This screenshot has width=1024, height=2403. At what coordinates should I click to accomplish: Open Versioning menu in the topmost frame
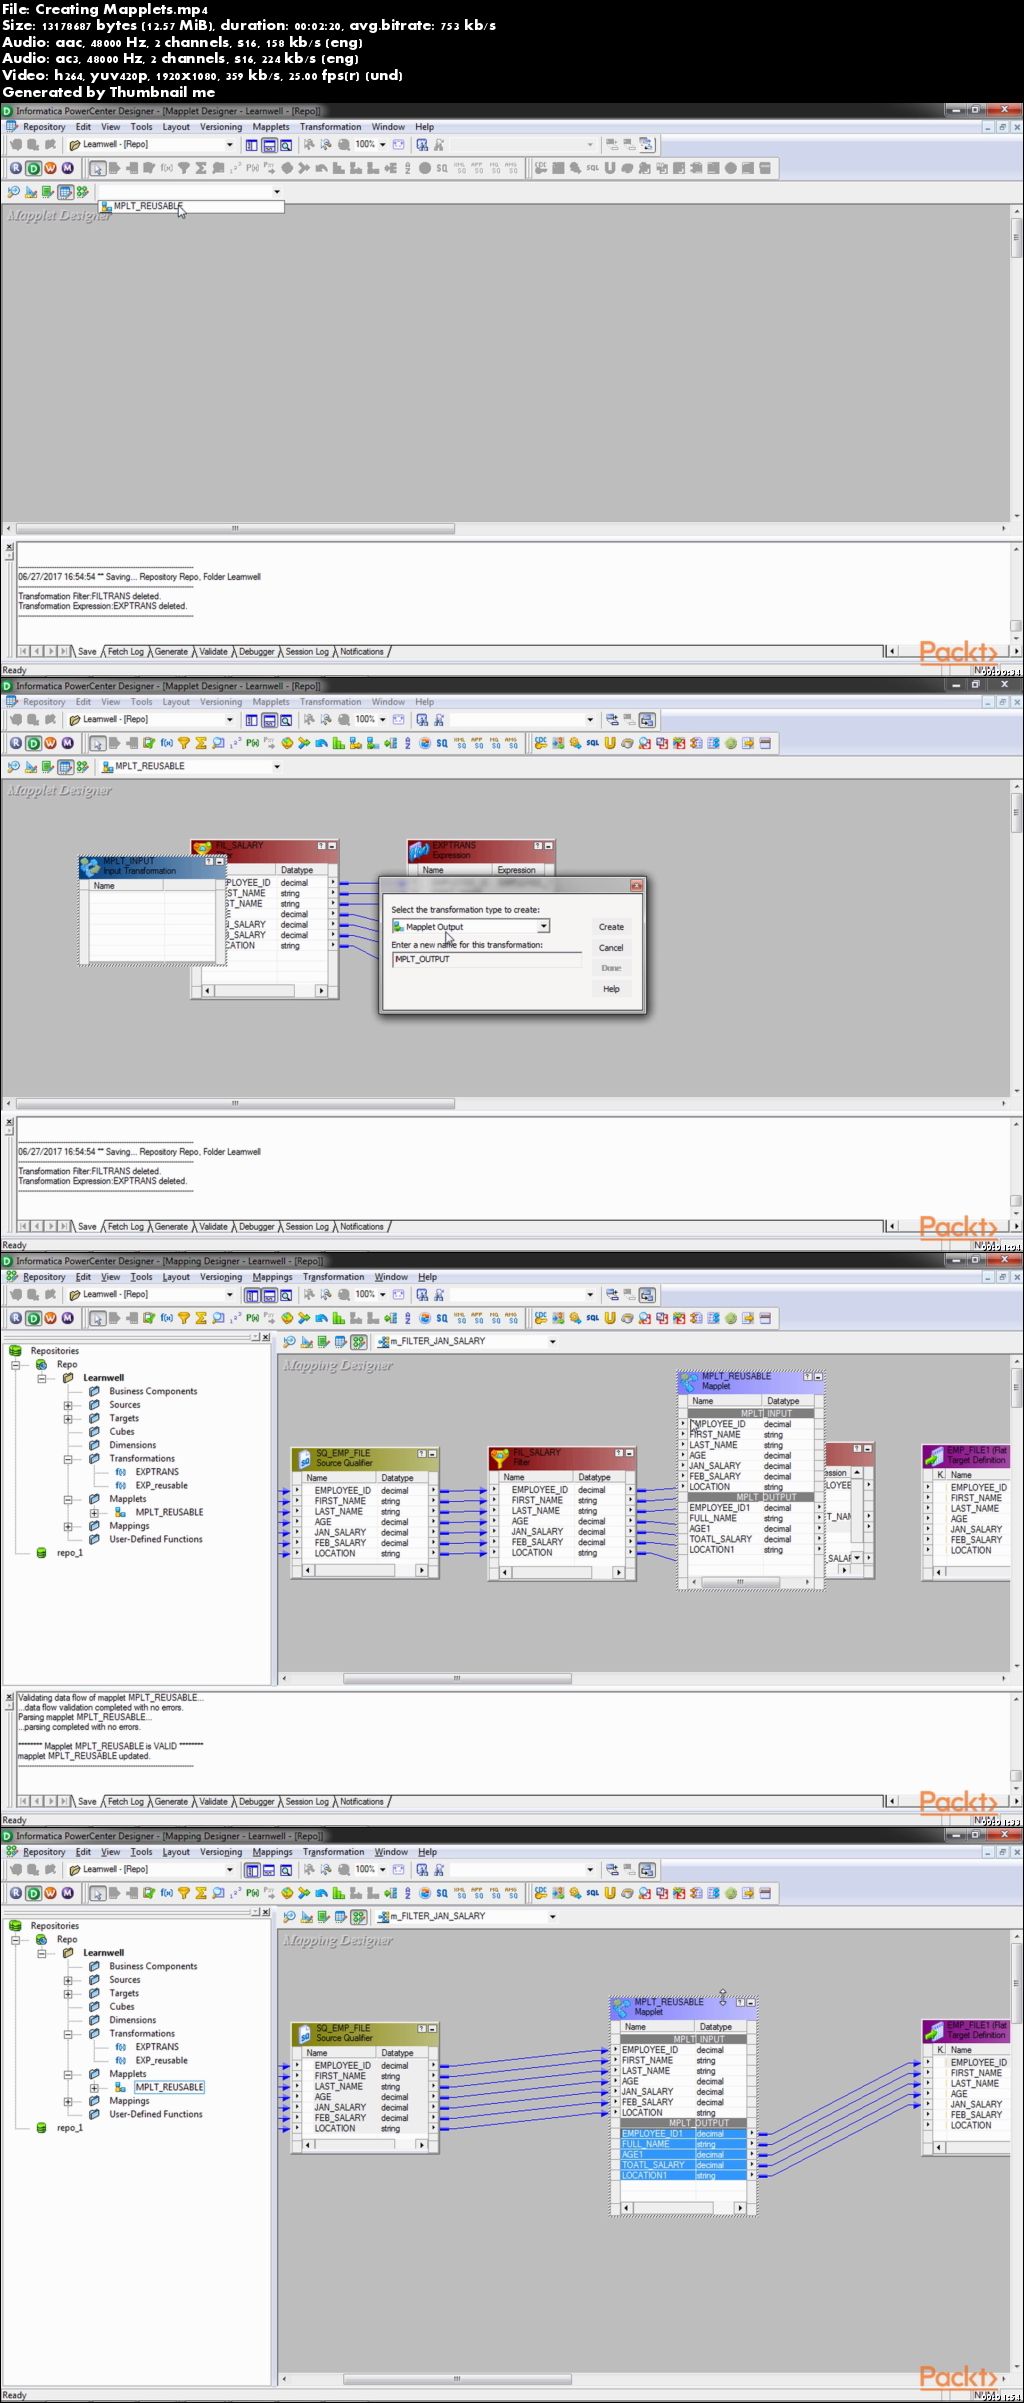click(x=221, y=127)
